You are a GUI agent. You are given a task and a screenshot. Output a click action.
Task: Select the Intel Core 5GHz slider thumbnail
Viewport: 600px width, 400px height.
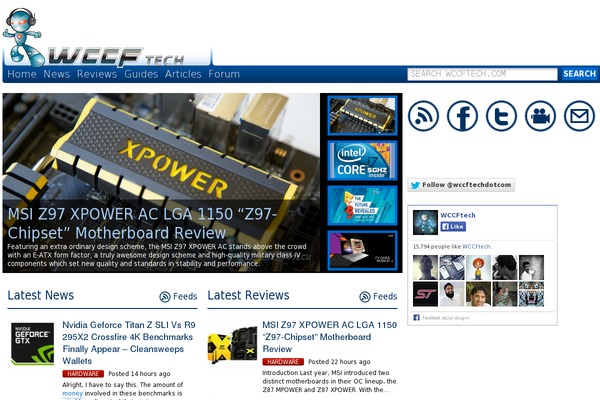(x=362, y=161)
